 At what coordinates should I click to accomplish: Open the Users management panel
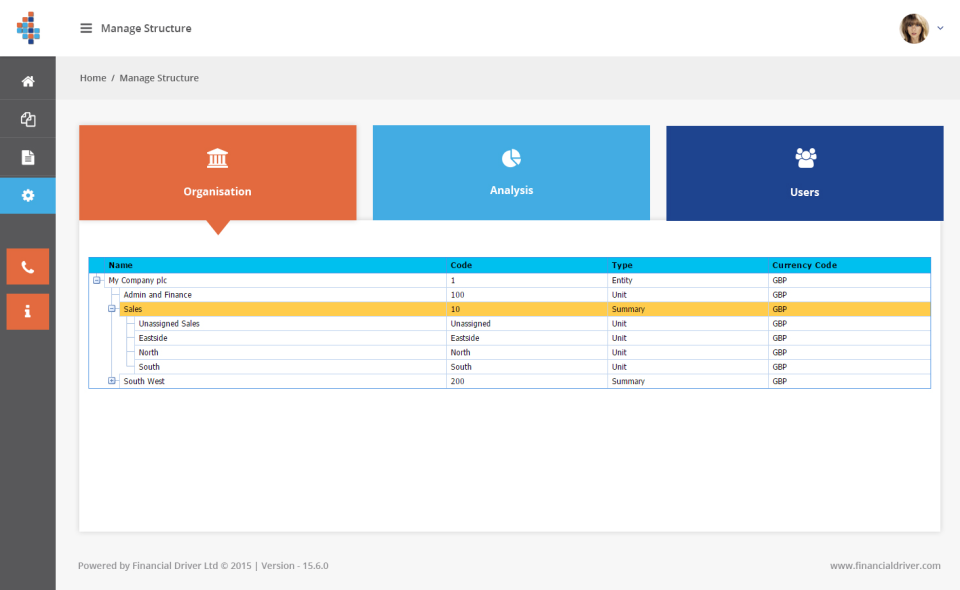point(804,172)
